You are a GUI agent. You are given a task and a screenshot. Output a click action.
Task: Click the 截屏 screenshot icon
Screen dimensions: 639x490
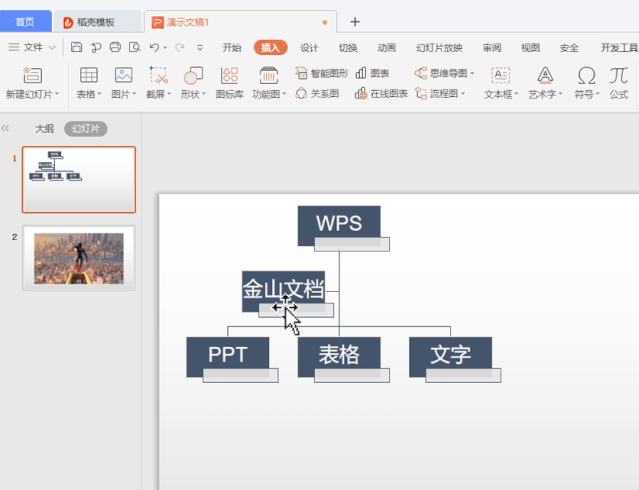pyautogui.click(x=158, y=75)
